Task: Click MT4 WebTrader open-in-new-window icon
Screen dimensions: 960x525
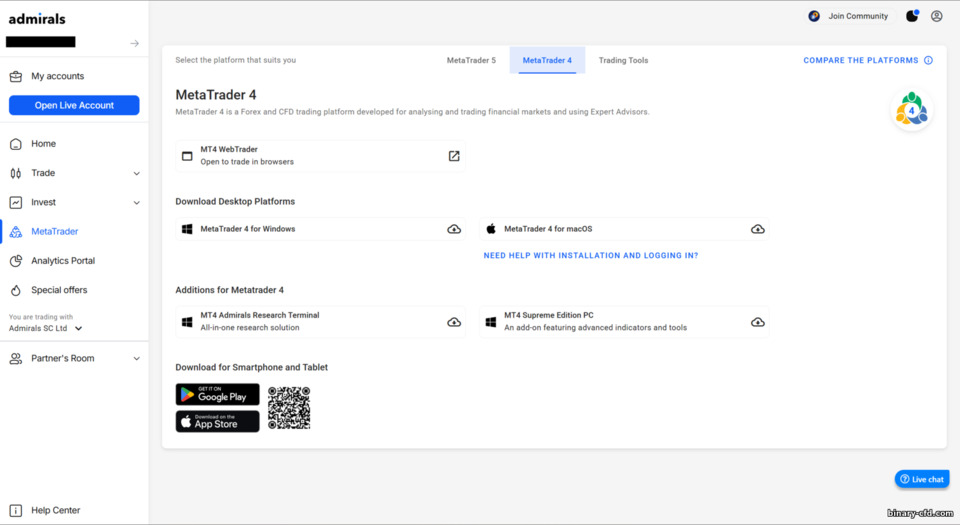Action: [x=454, y=156]
